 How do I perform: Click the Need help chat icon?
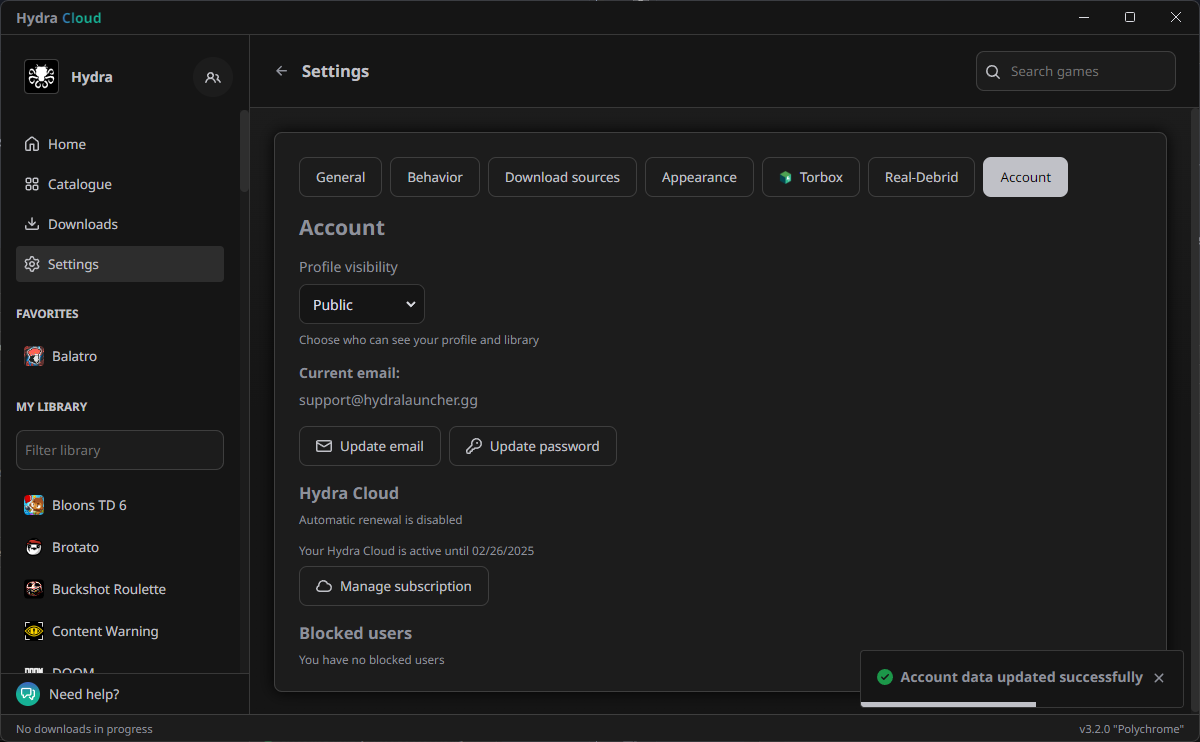pos(28,694)
